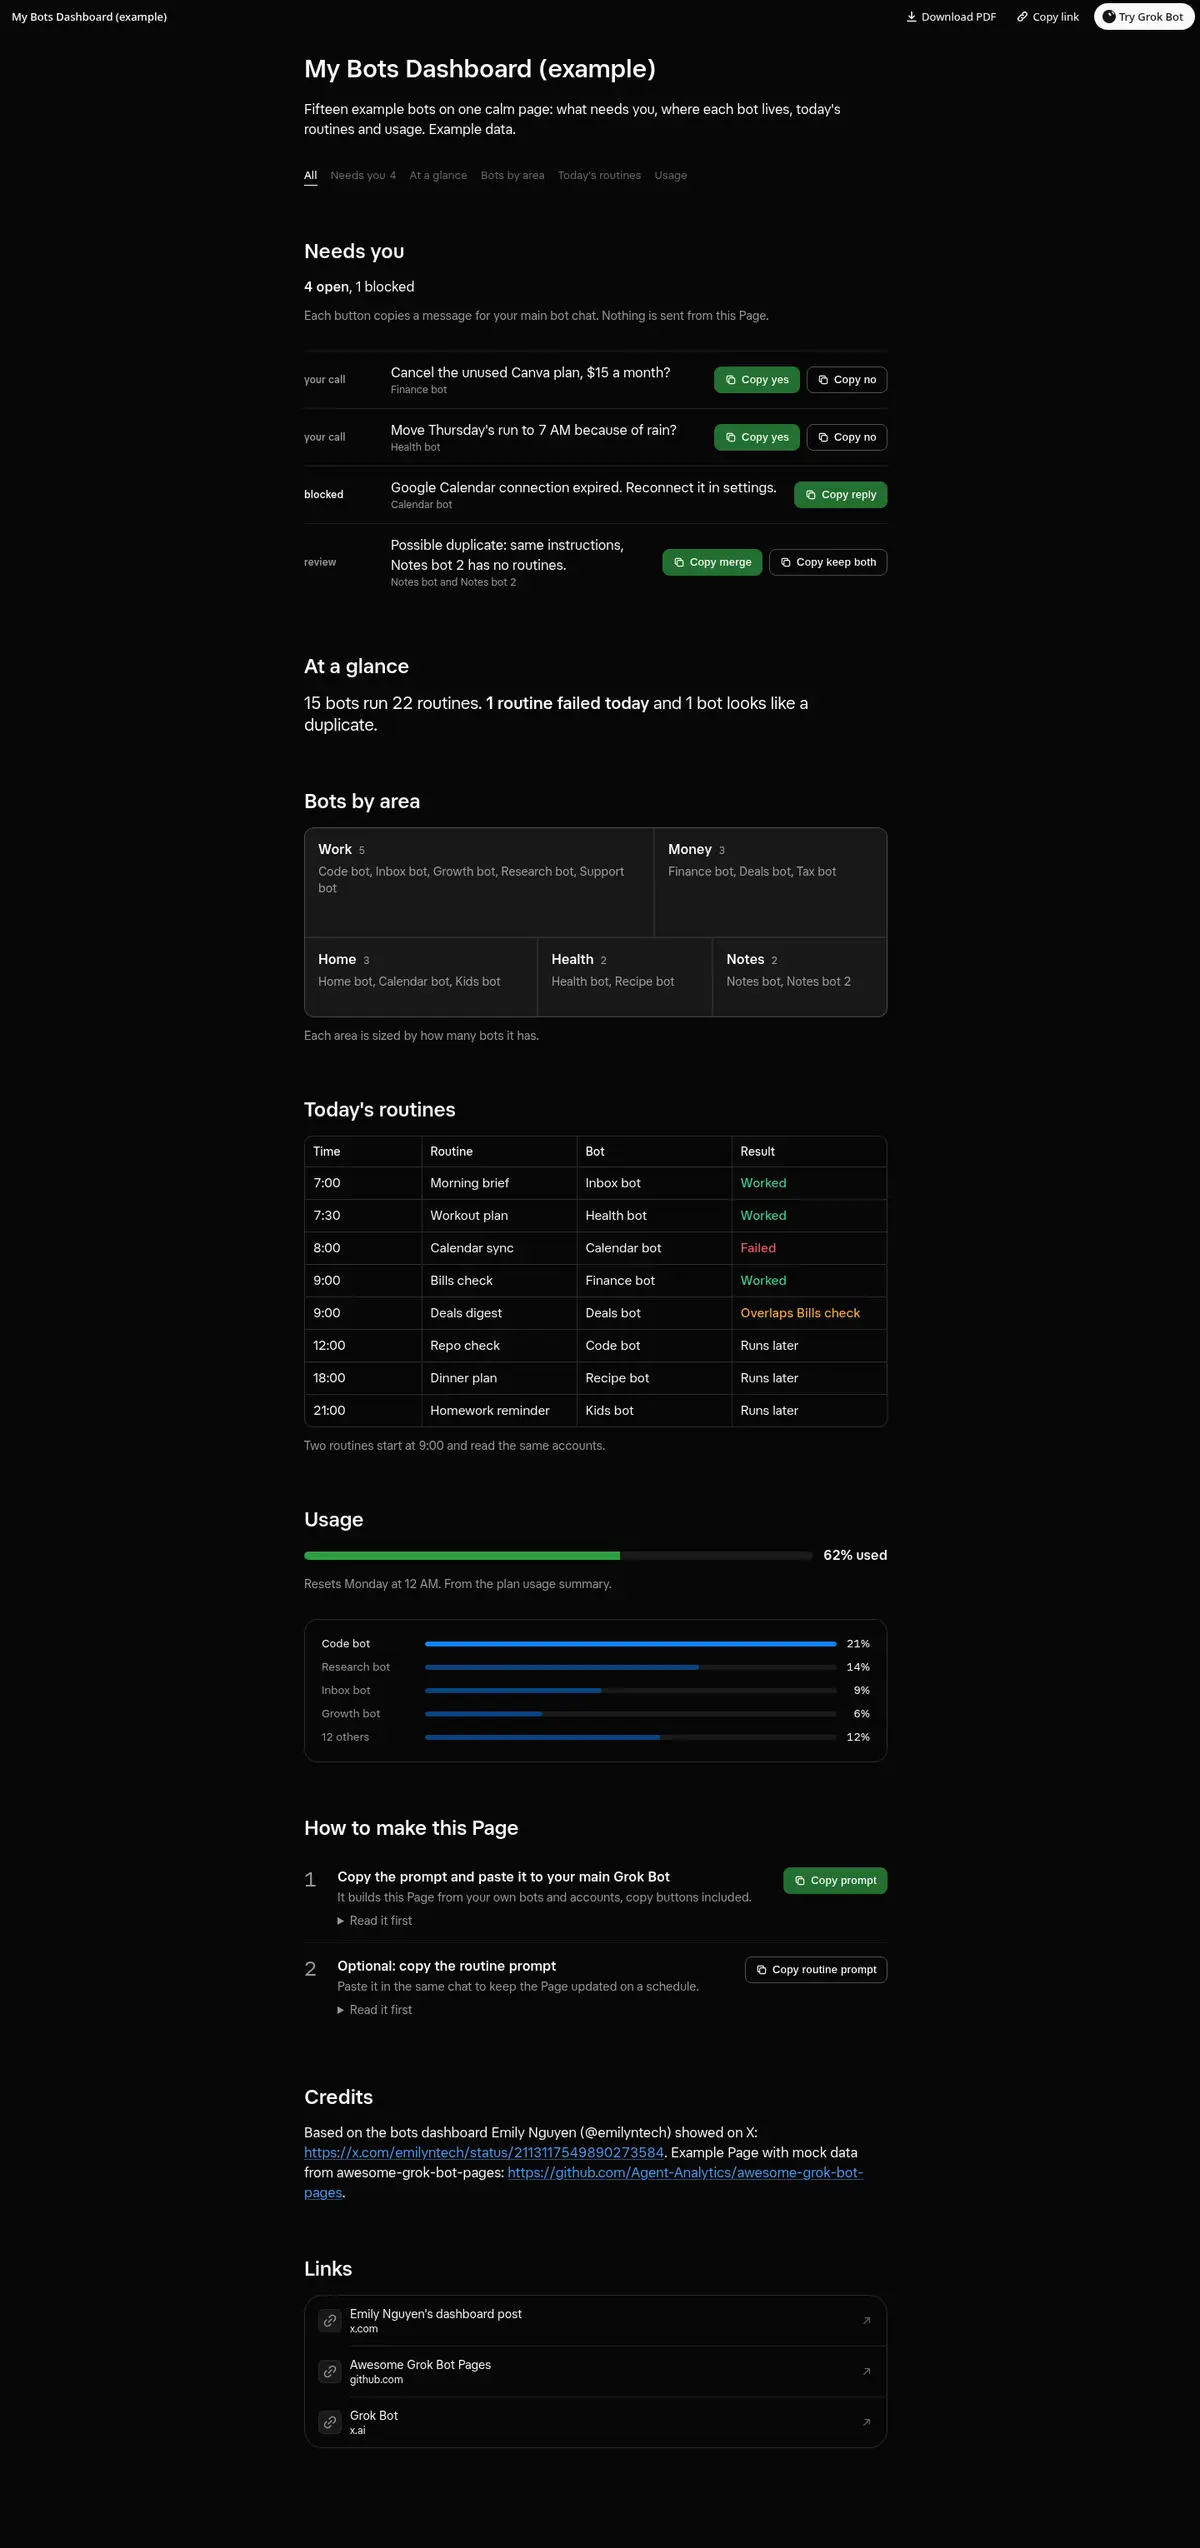
Task: Click link icon beside Awesome Grok Bot Pages
Action: click(x=330, y=2371)
